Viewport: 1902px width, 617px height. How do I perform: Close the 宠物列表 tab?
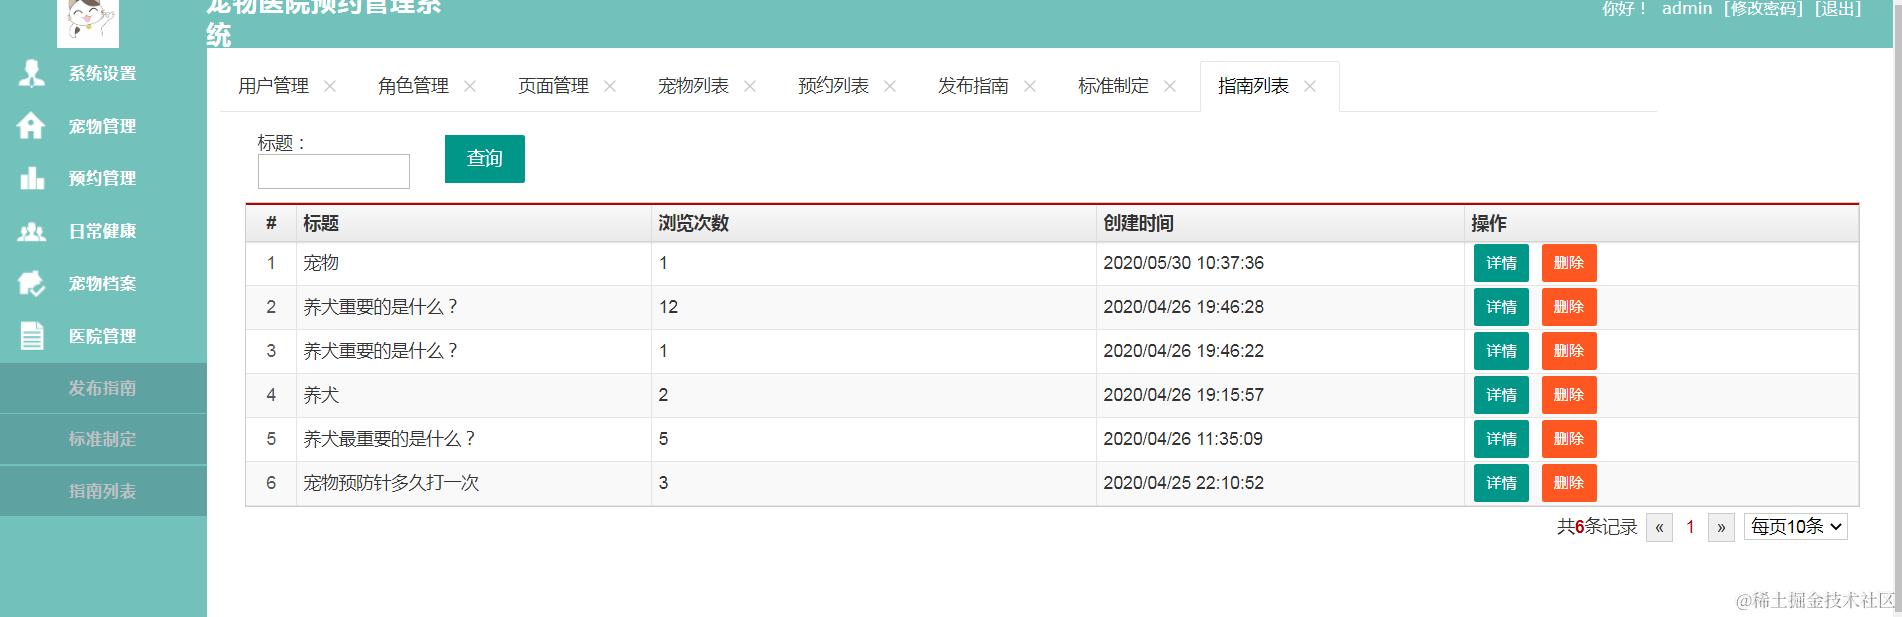click(x=750, y=86)
